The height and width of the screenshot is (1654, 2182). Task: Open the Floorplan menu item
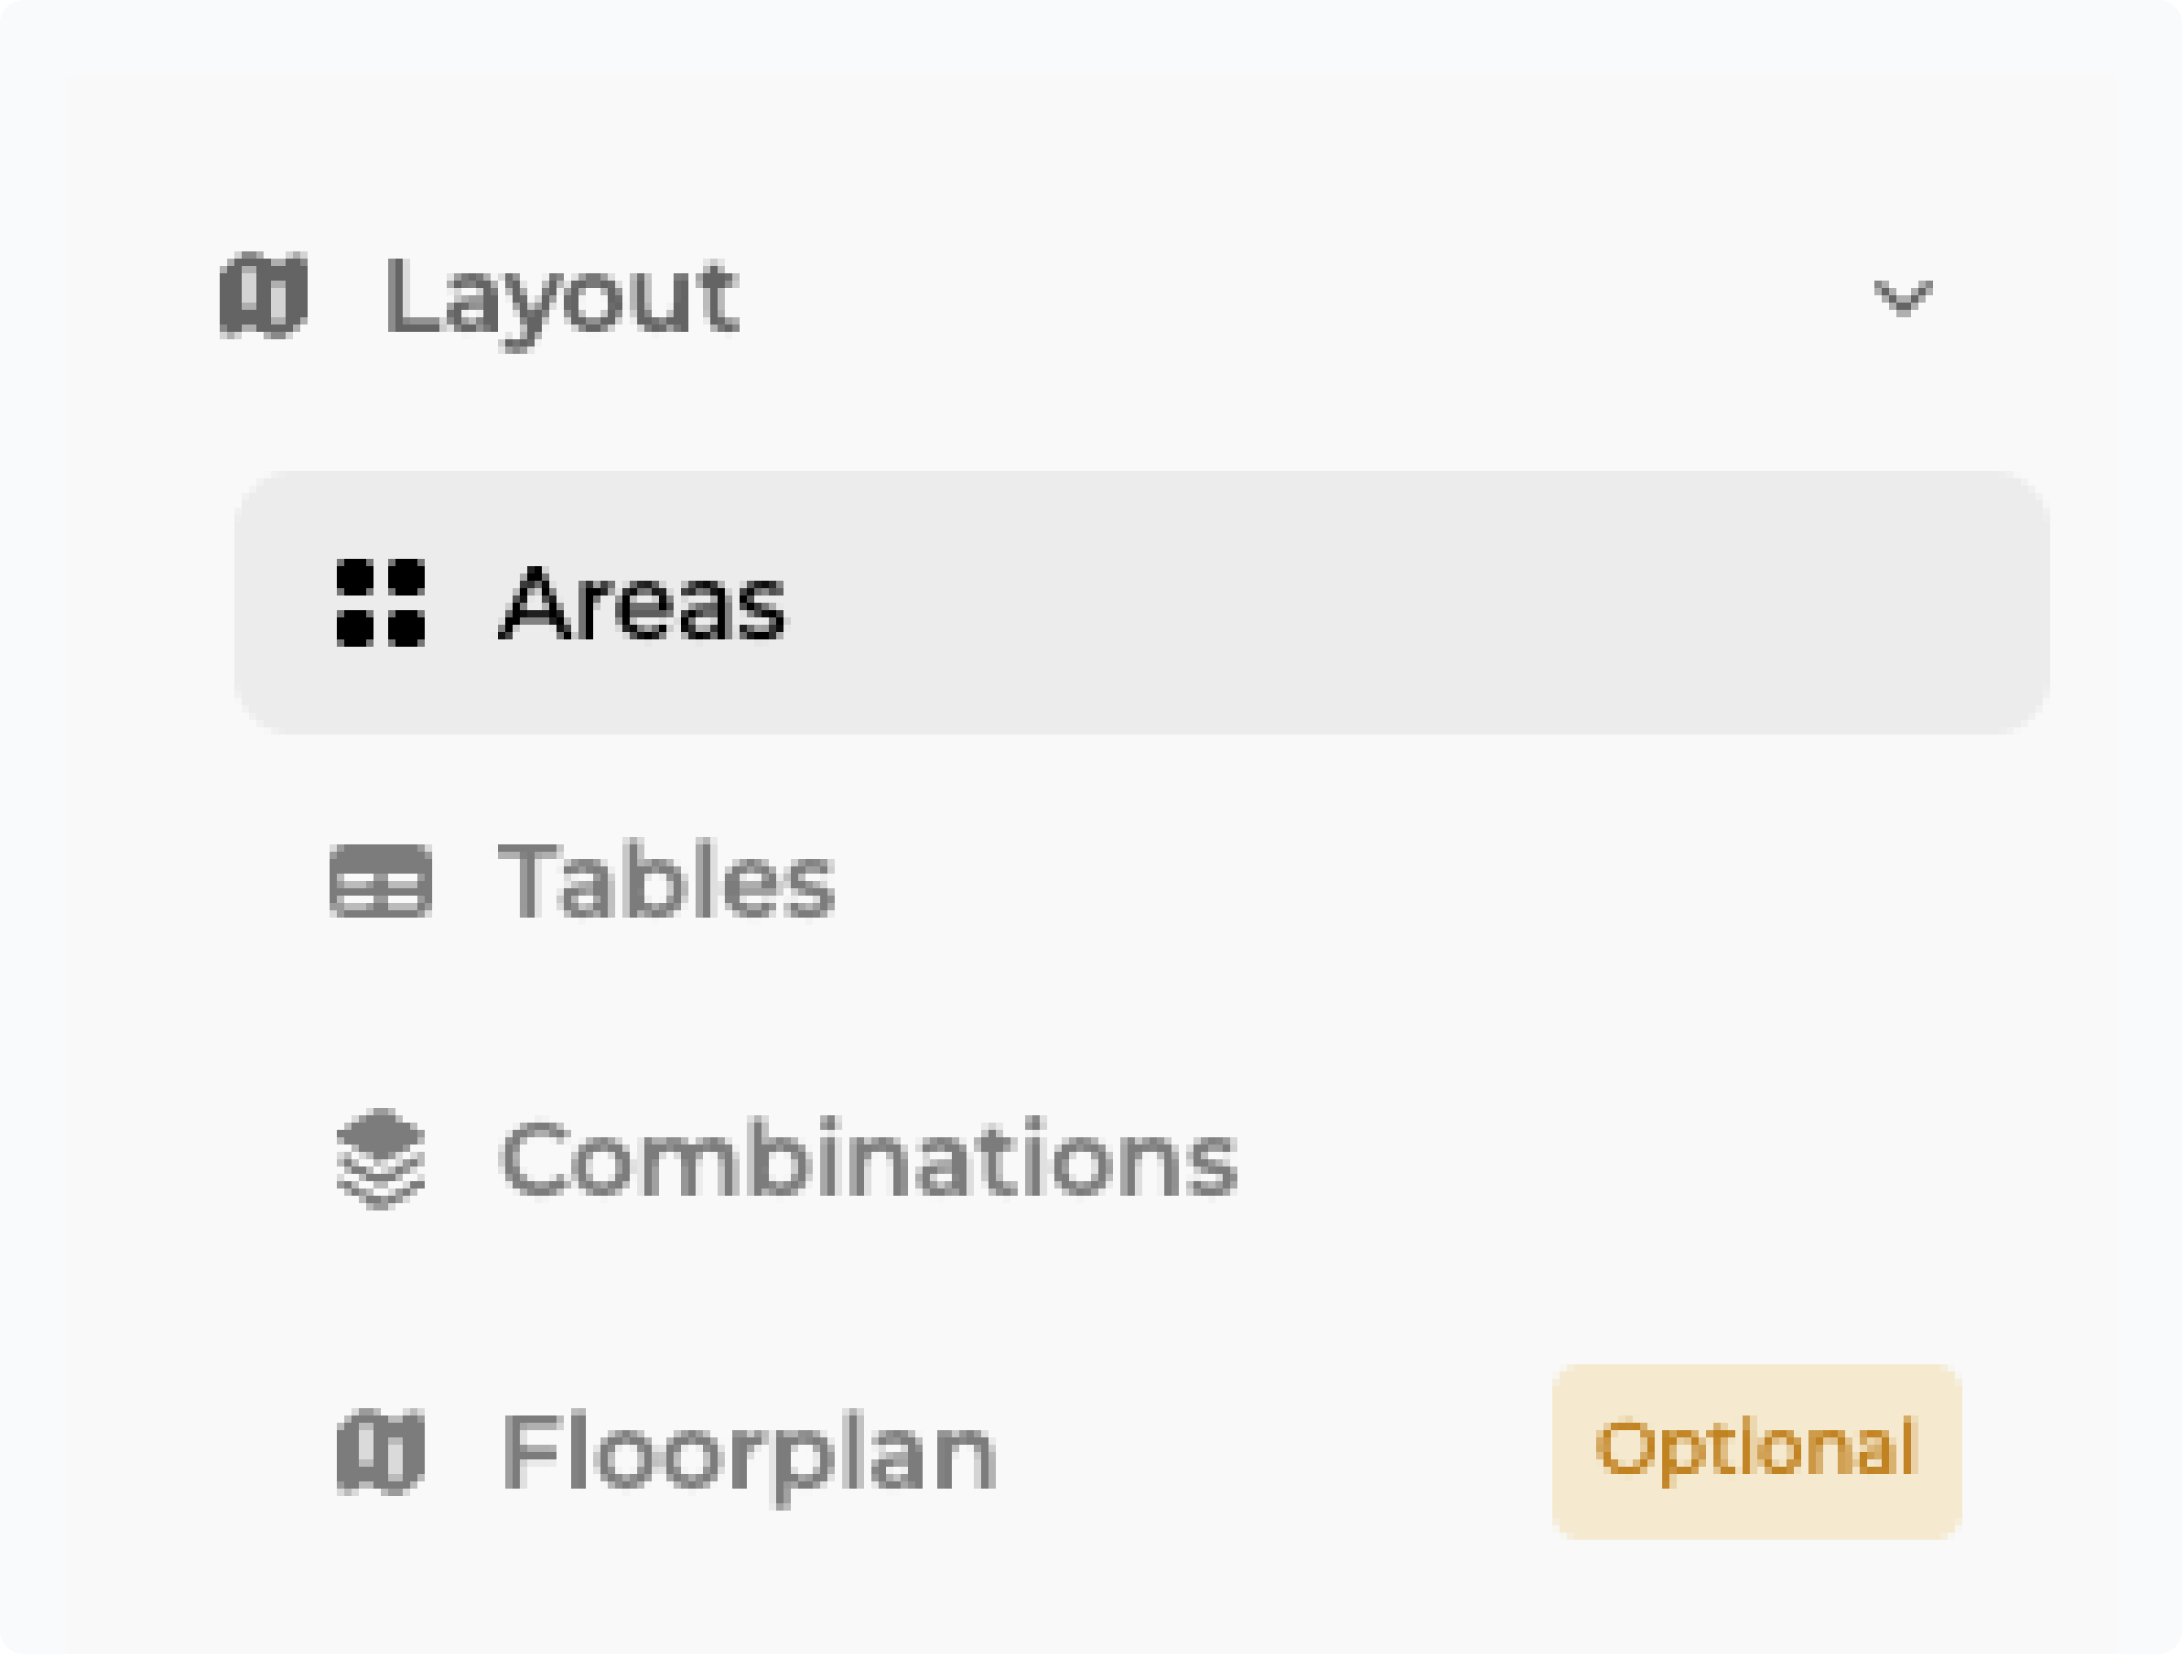[748, 1451]
